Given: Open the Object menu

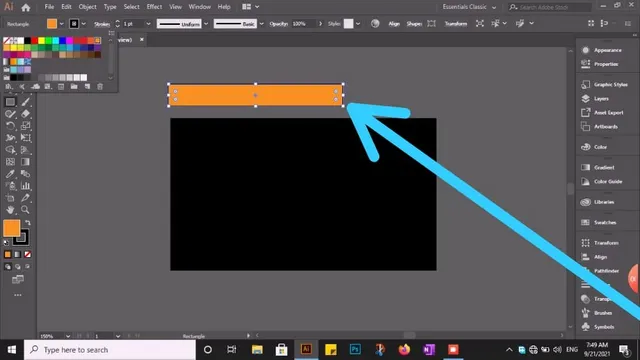Looking at the screenshot, I should point(87,7).
